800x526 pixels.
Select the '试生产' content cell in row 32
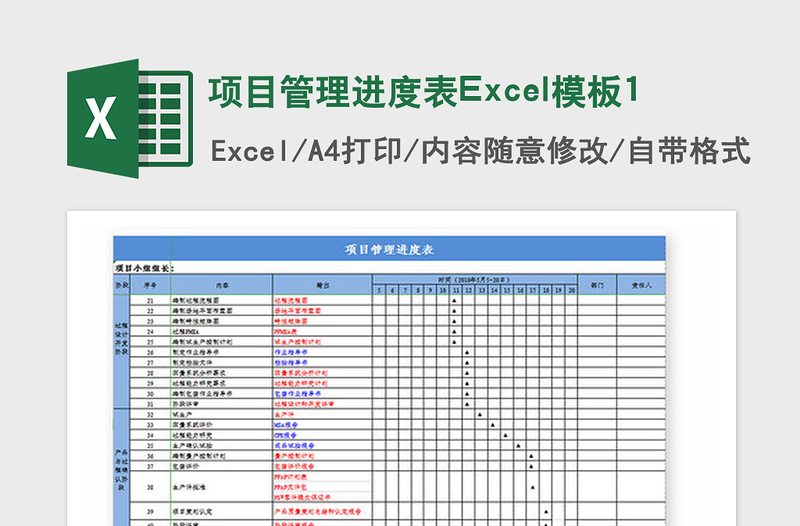[x=221, y=414]
